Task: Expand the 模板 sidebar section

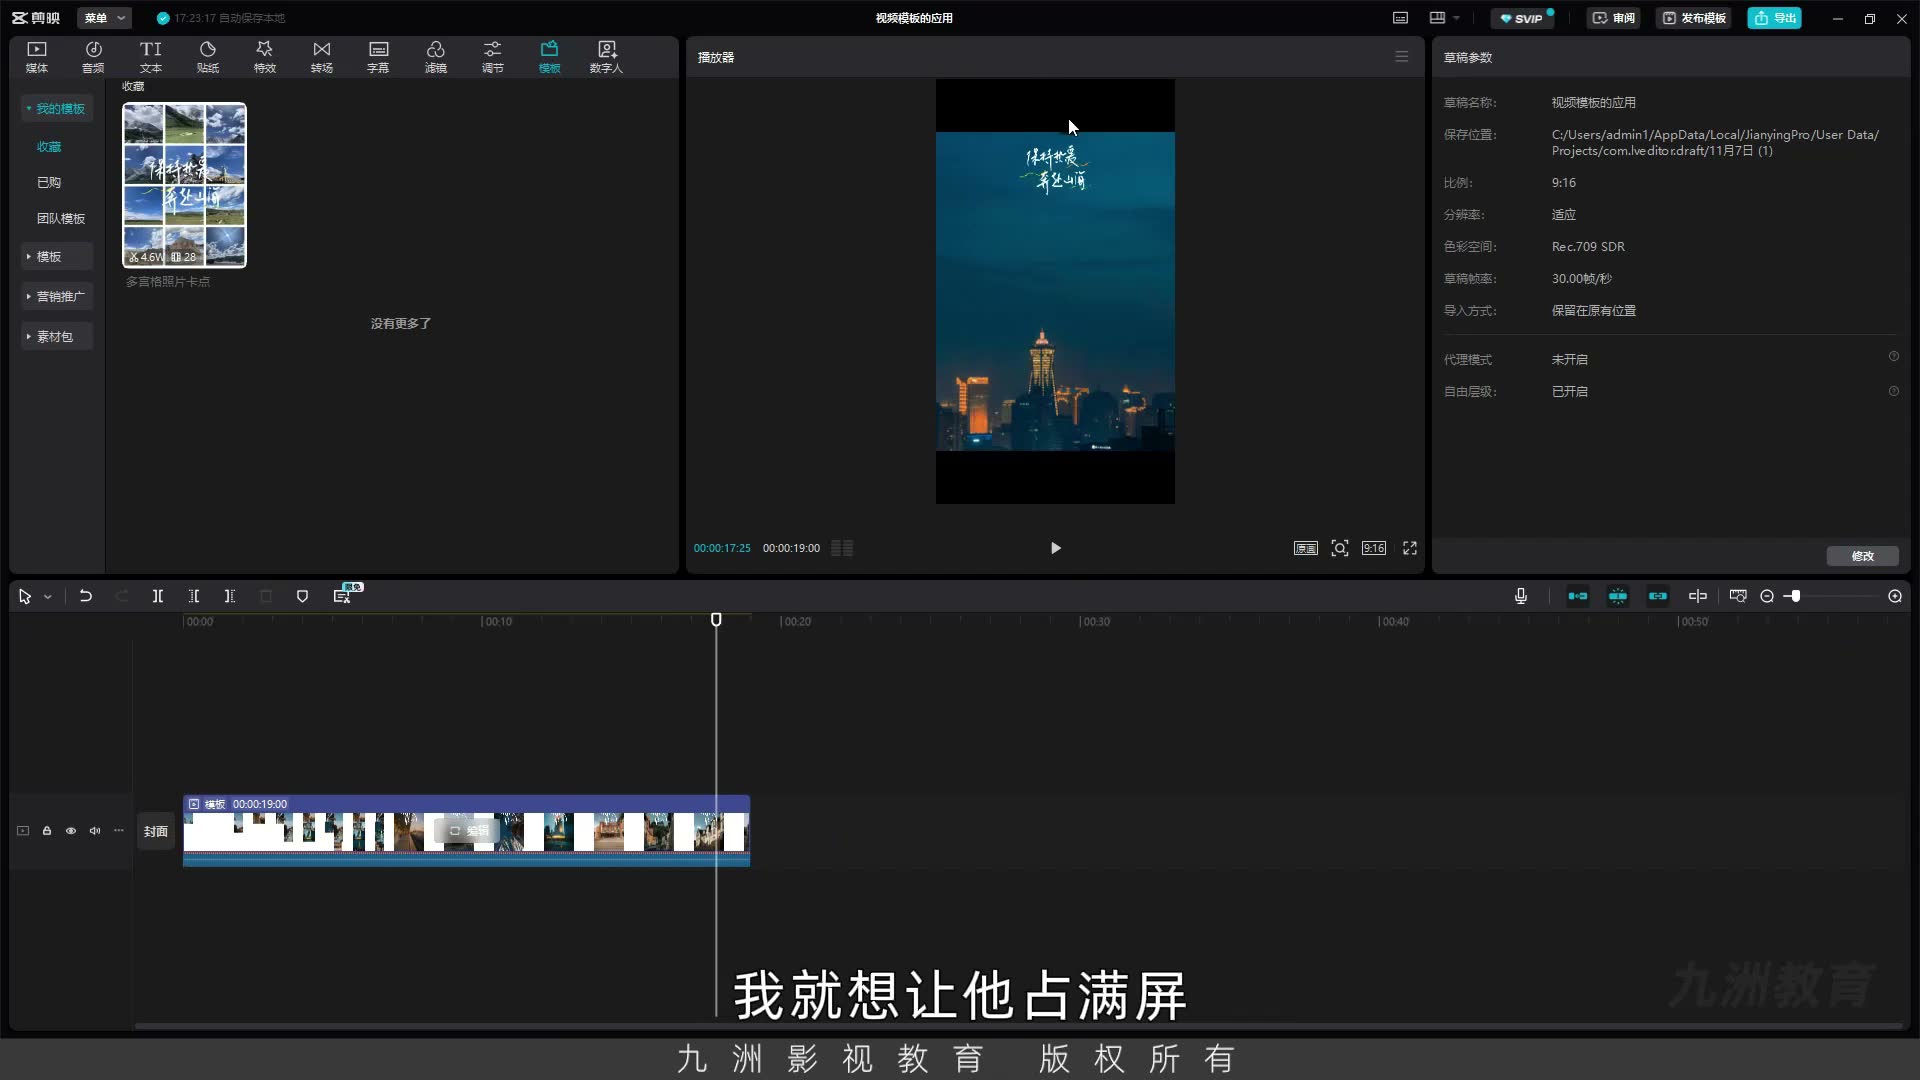Action: [58, 257]
